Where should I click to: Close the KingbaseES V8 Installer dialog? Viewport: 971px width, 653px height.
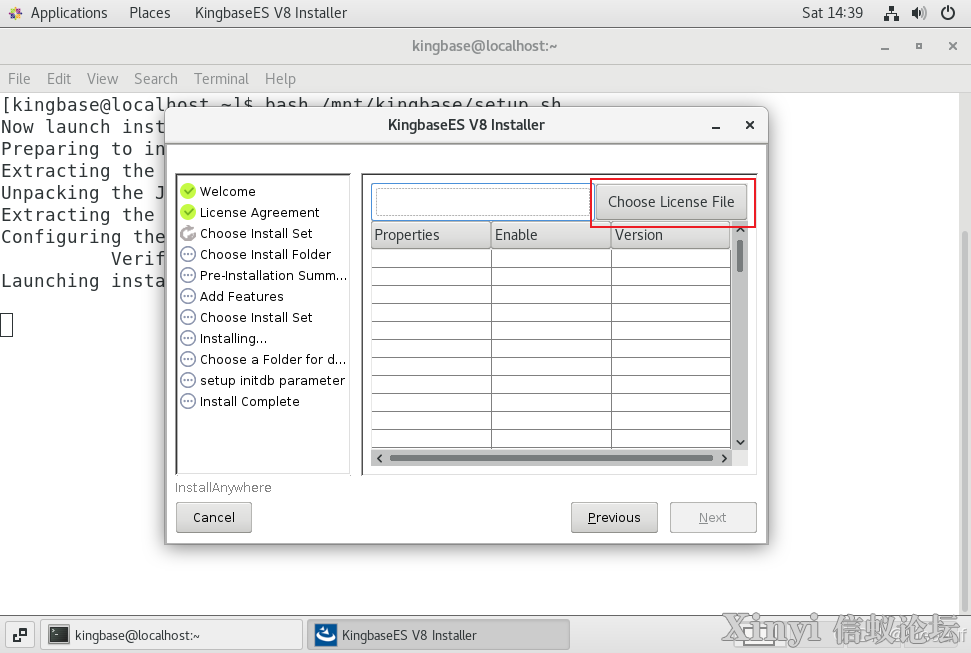(x=750, y=125)
